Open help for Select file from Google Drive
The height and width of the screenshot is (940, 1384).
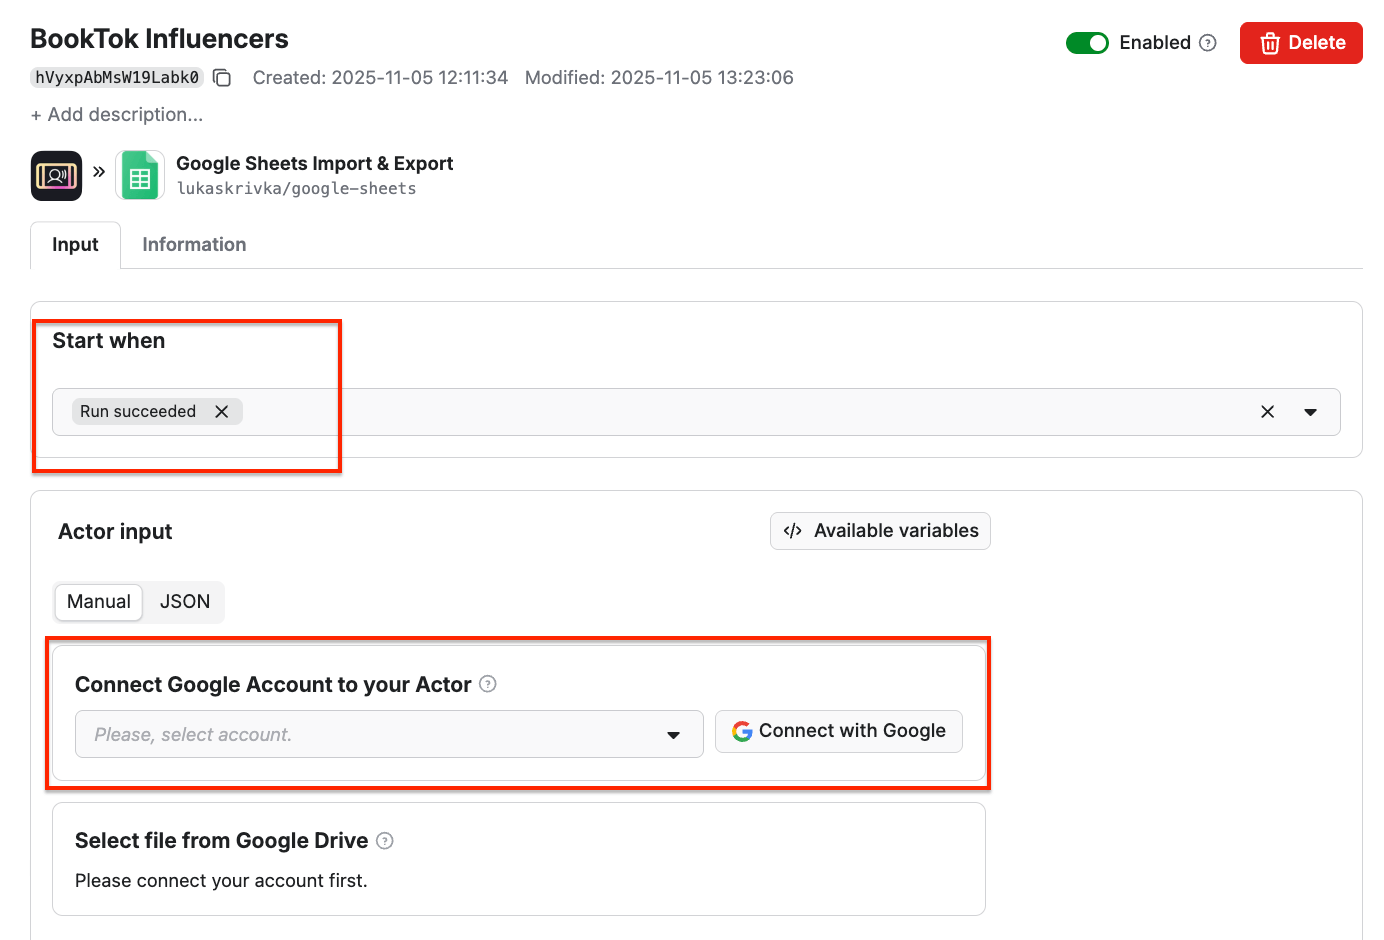coord(385,841)
